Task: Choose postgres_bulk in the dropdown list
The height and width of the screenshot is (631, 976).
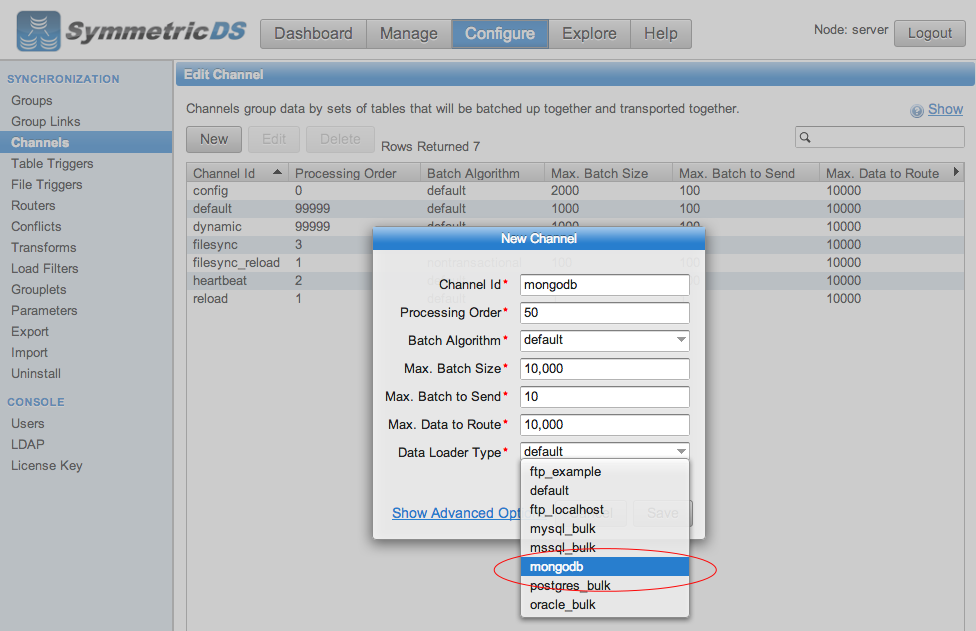Action: pos(570,586)
